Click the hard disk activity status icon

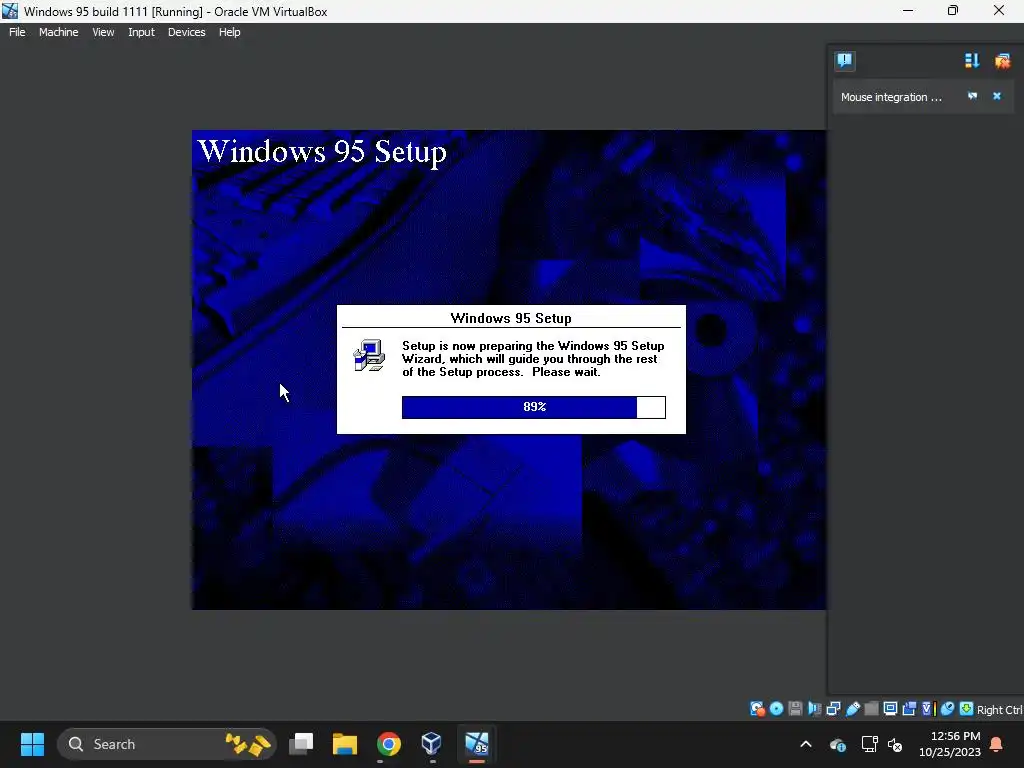pyautogui.click(x=758, y=709)
